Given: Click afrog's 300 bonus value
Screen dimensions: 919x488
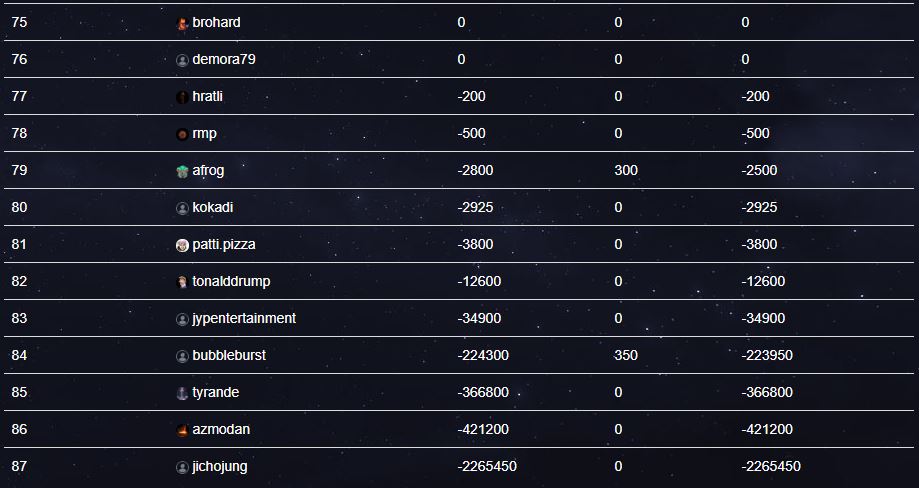Looking at the screenshot, I should tap(627, 170).
